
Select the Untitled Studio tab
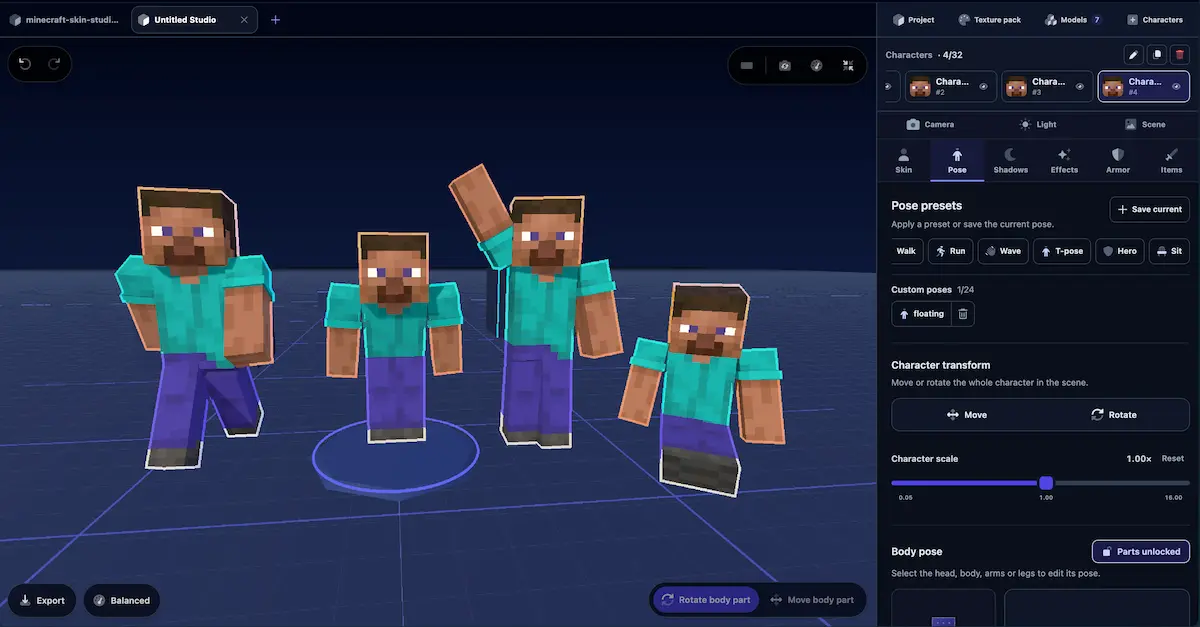194,20
